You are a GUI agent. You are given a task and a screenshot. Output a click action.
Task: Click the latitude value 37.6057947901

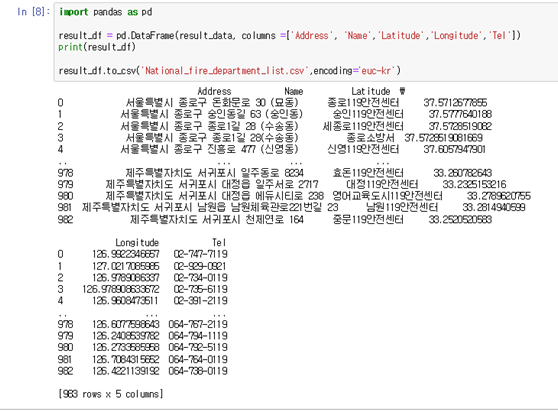coord(454,149)
